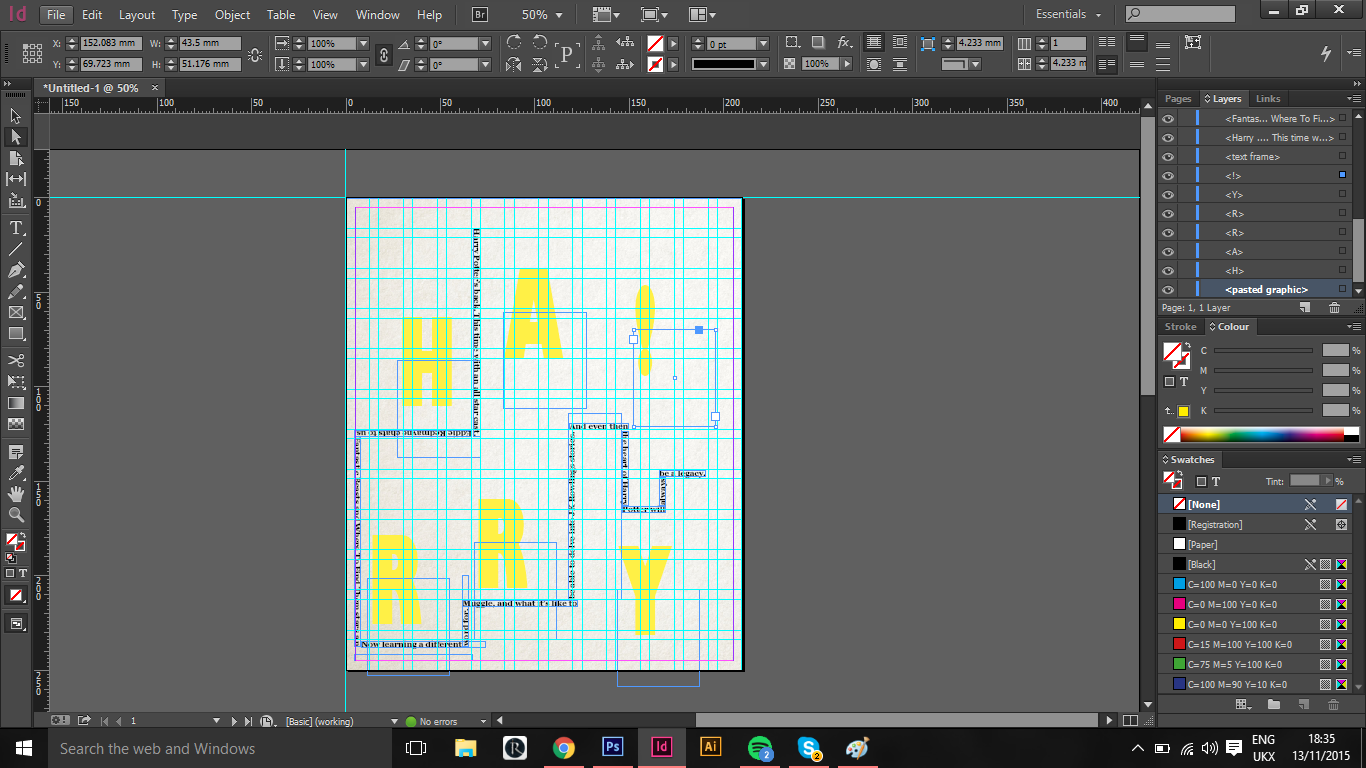This screenshot has width=1366, height=768.
Task: Open Adobe Bridge using the Br icon
Action: pyautogui.click(x=479, y=15)
